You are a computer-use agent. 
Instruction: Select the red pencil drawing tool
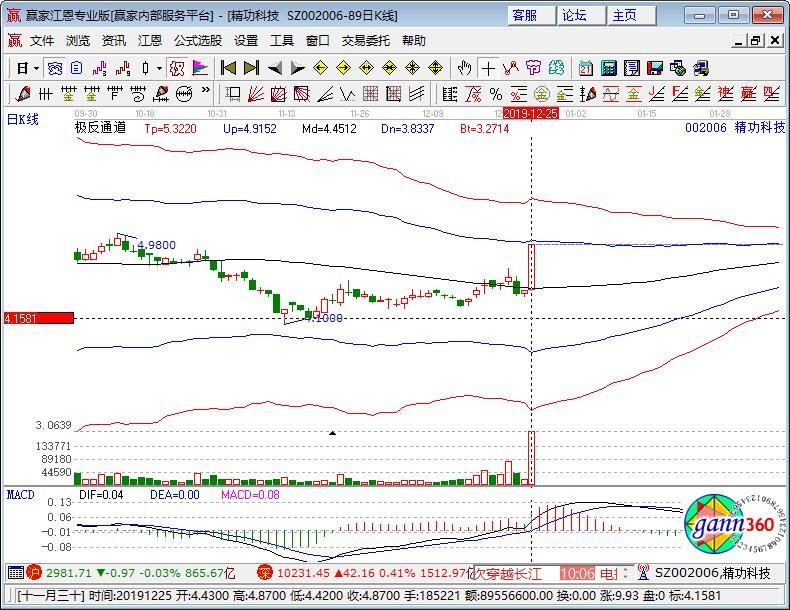[x=23, y=94]
